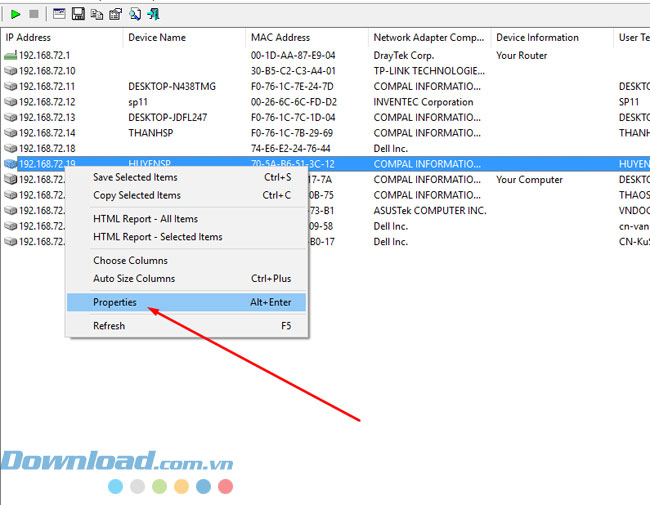Sort by Network Adapter Company column header
Viewport: 650px width, 505px height.
(430, 38)
